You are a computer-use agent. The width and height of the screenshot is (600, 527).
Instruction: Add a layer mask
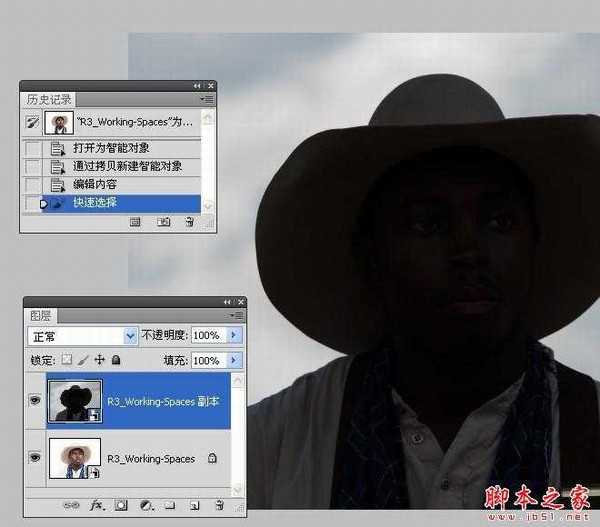point(121,506)
